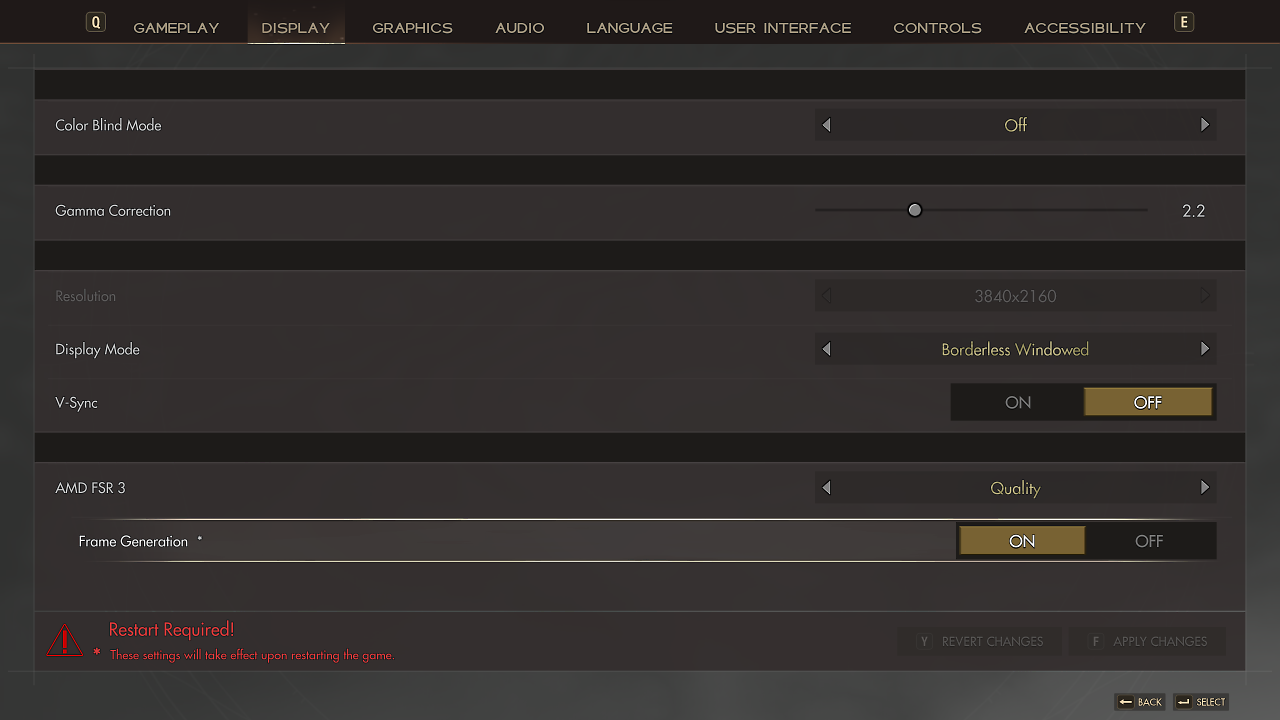Set Frame Generation to ON
Screen dimensions: 1280x720
[x=1022, y=541]
